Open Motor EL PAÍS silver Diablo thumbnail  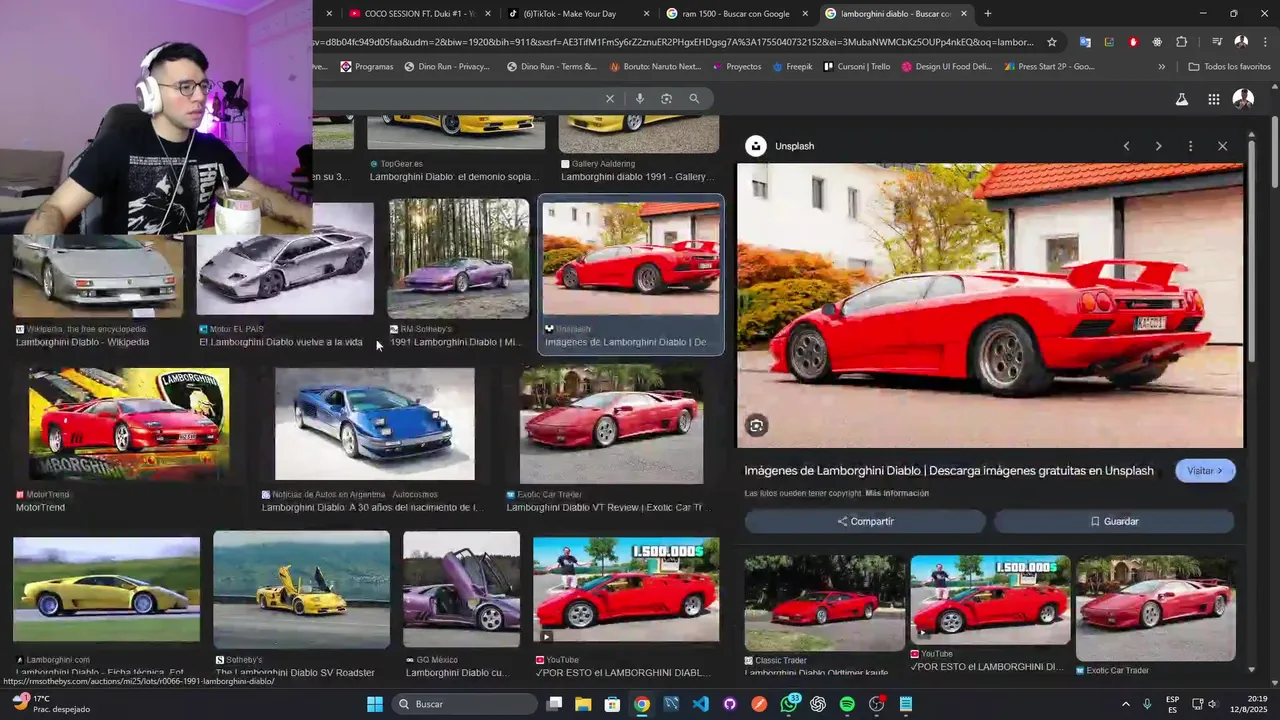285,259
